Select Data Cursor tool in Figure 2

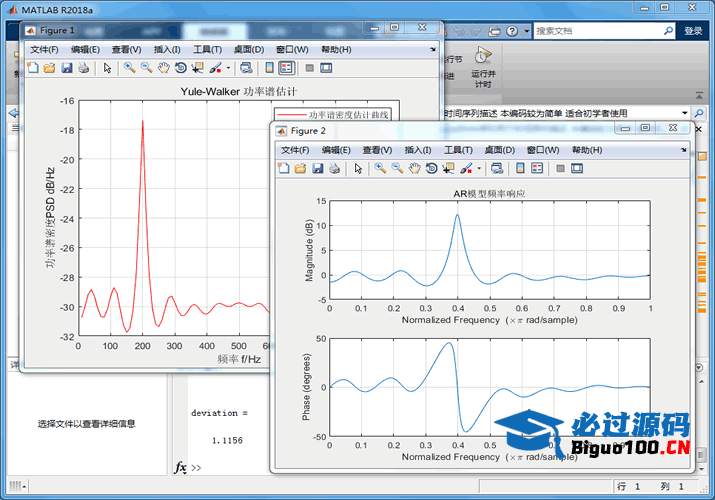(448, 168)
